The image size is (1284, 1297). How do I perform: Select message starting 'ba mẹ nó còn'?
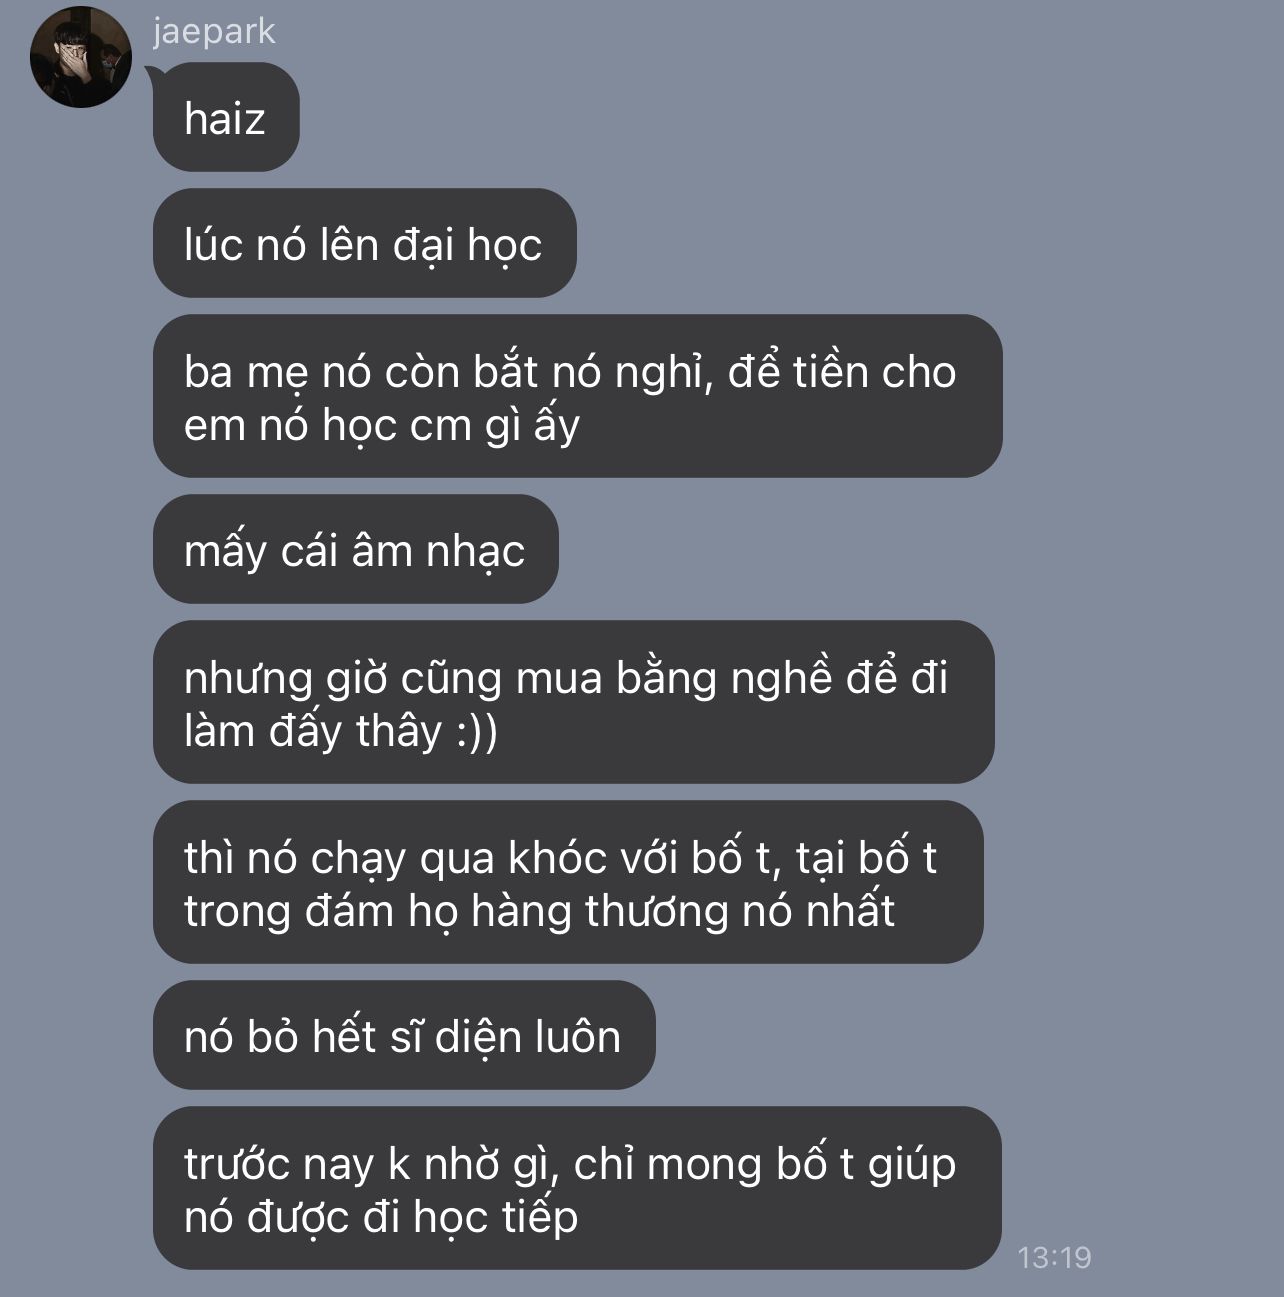point(578,396)
